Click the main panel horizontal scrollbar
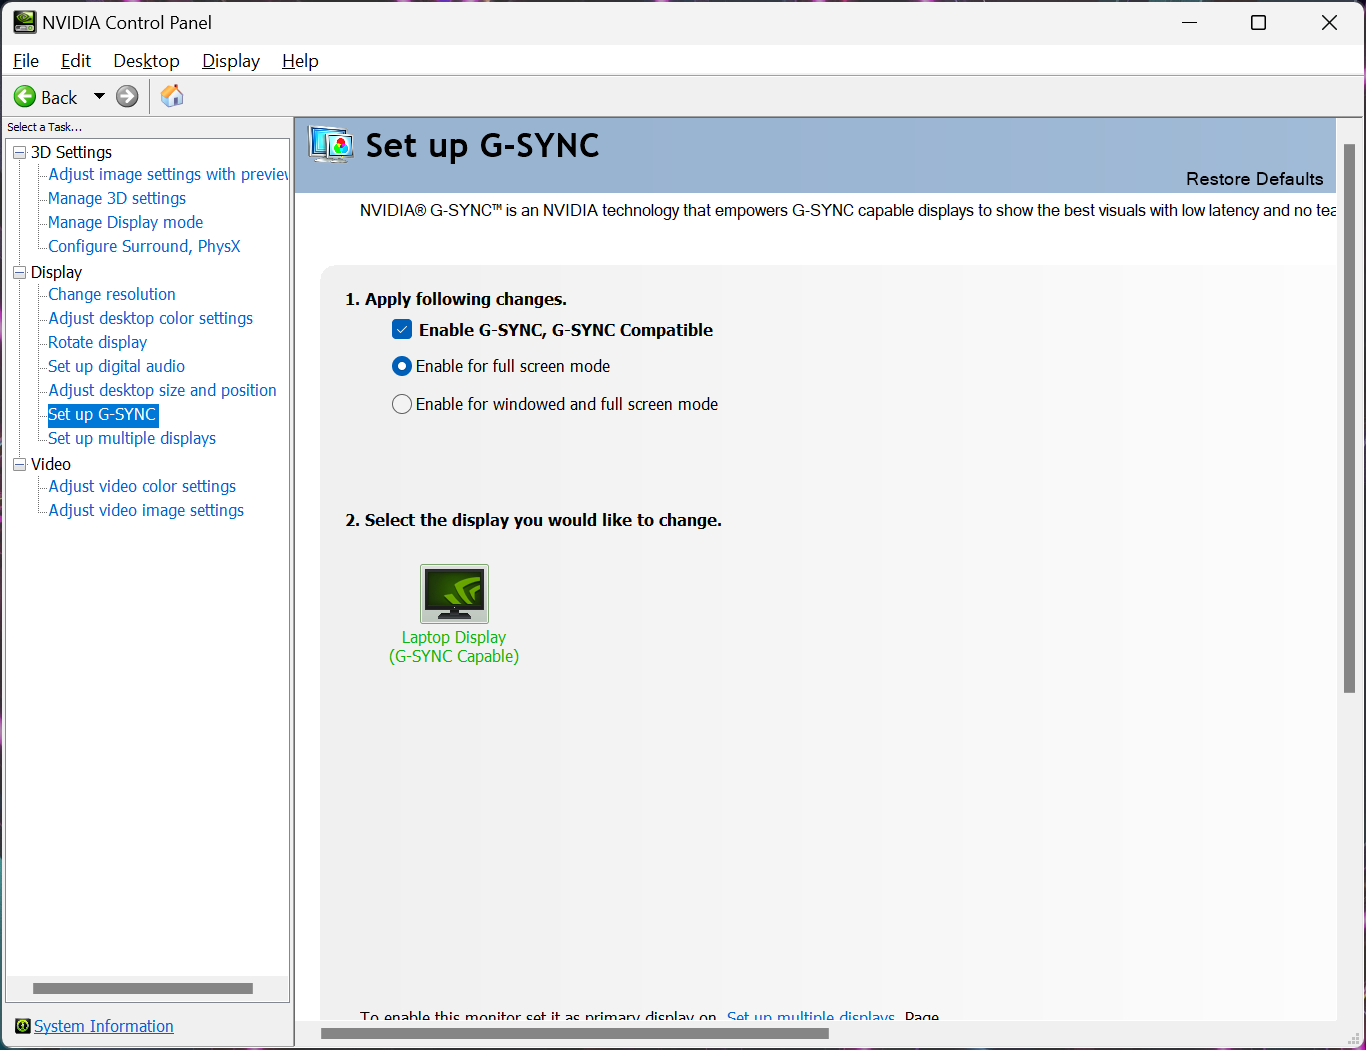The height and width of the screenshot is (1050, 1366). (x=575, y=1033)
